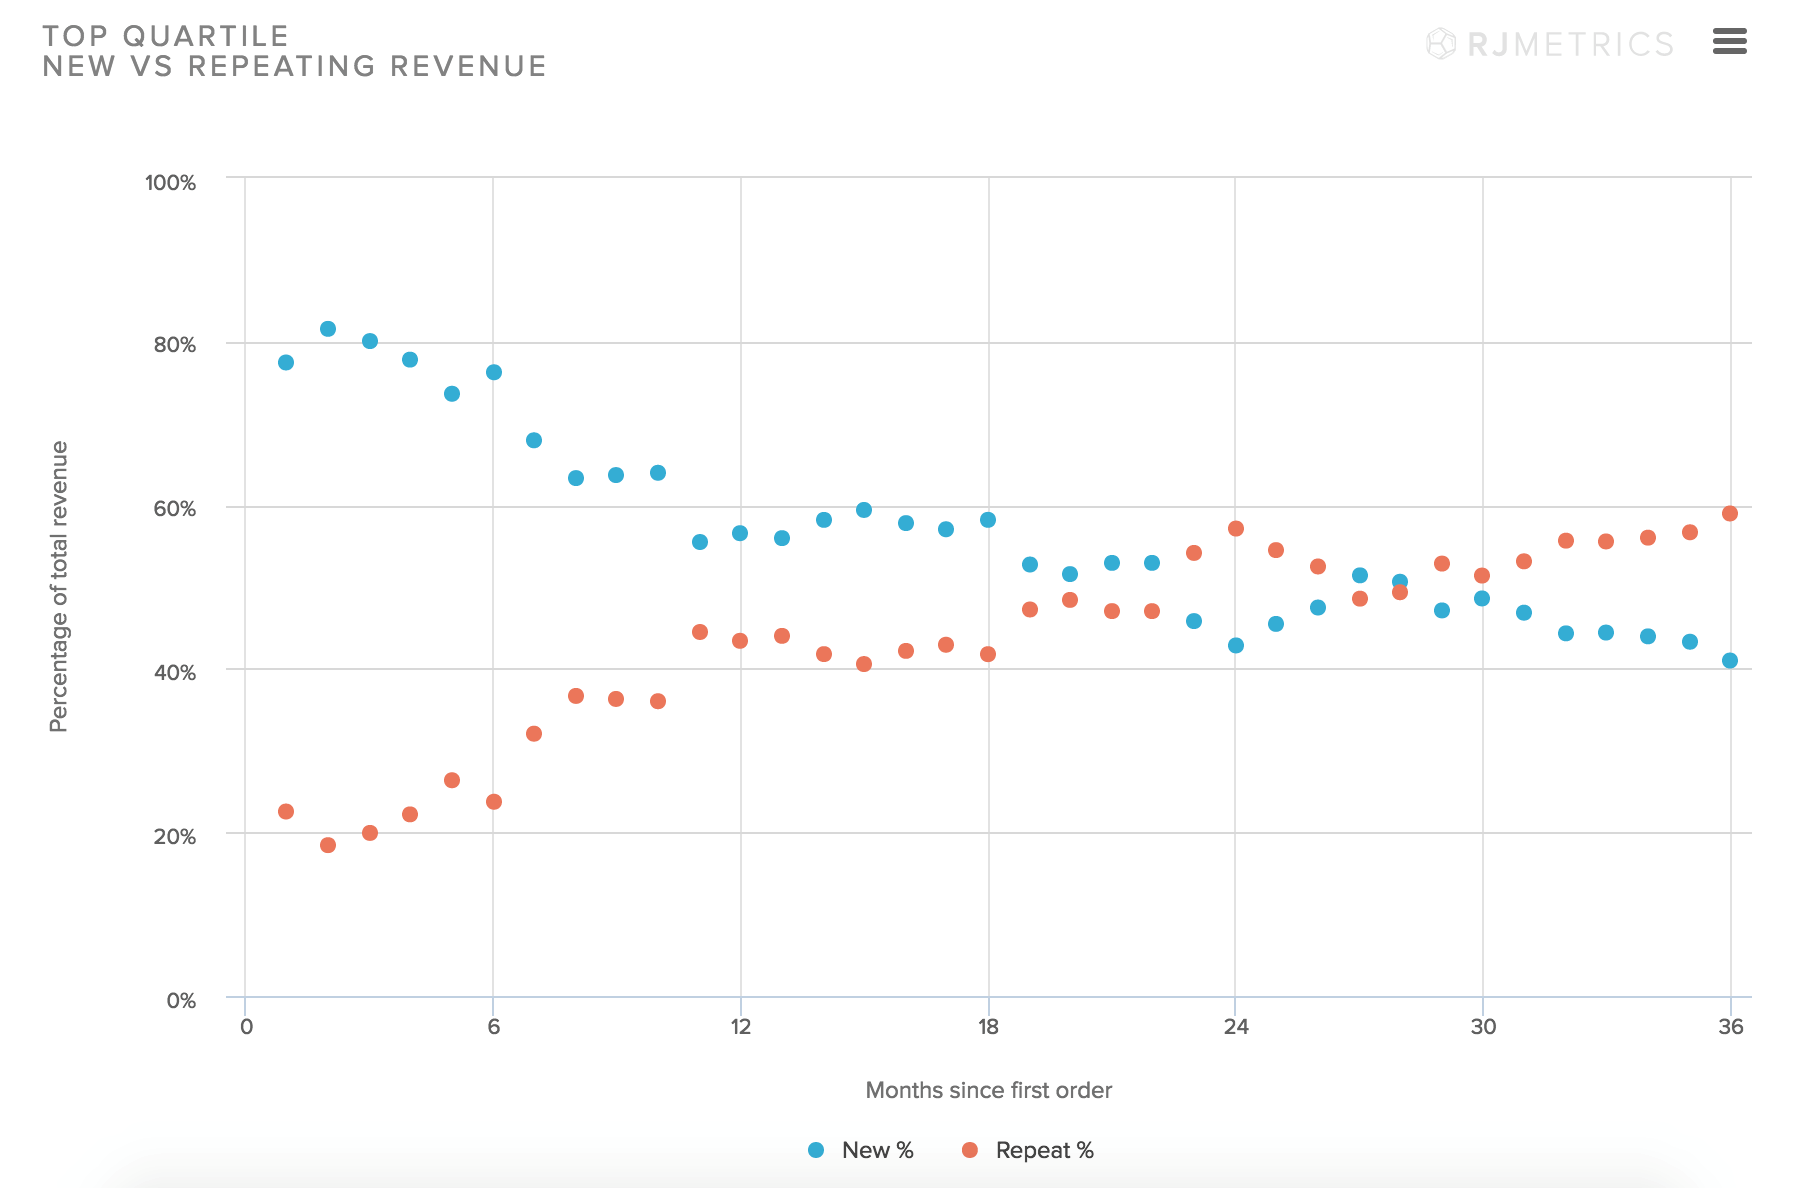Toggle the New % series legend label
1796x1188 pixels.
point(877,1150)
